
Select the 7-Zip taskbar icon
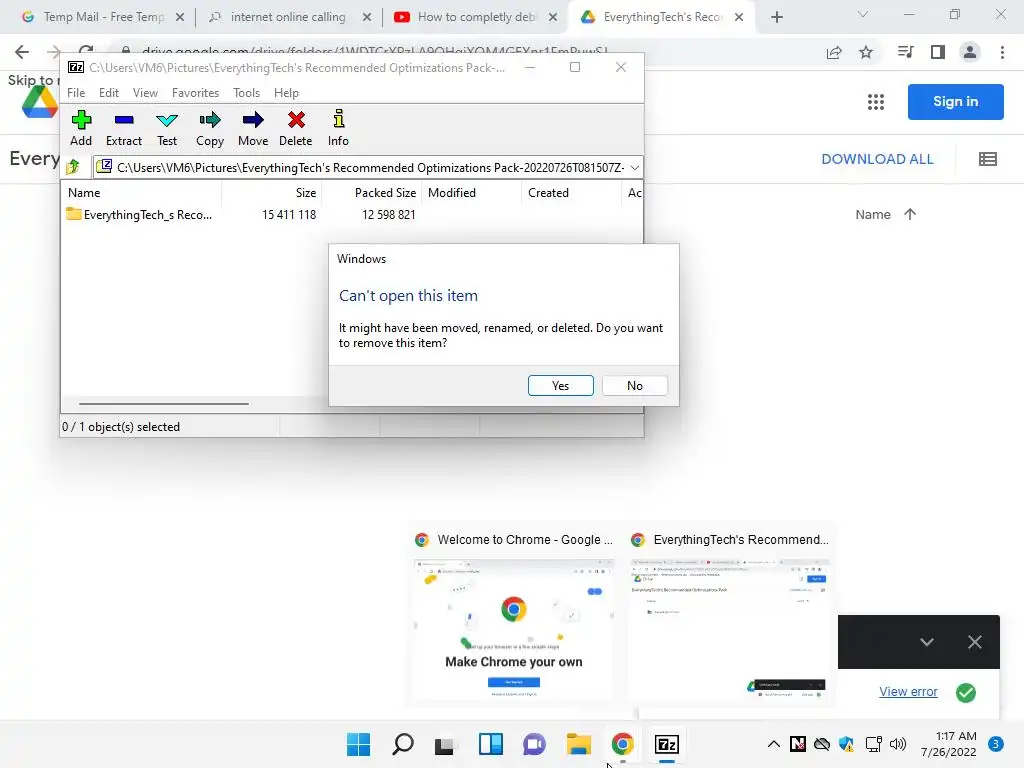click(667, 744)
